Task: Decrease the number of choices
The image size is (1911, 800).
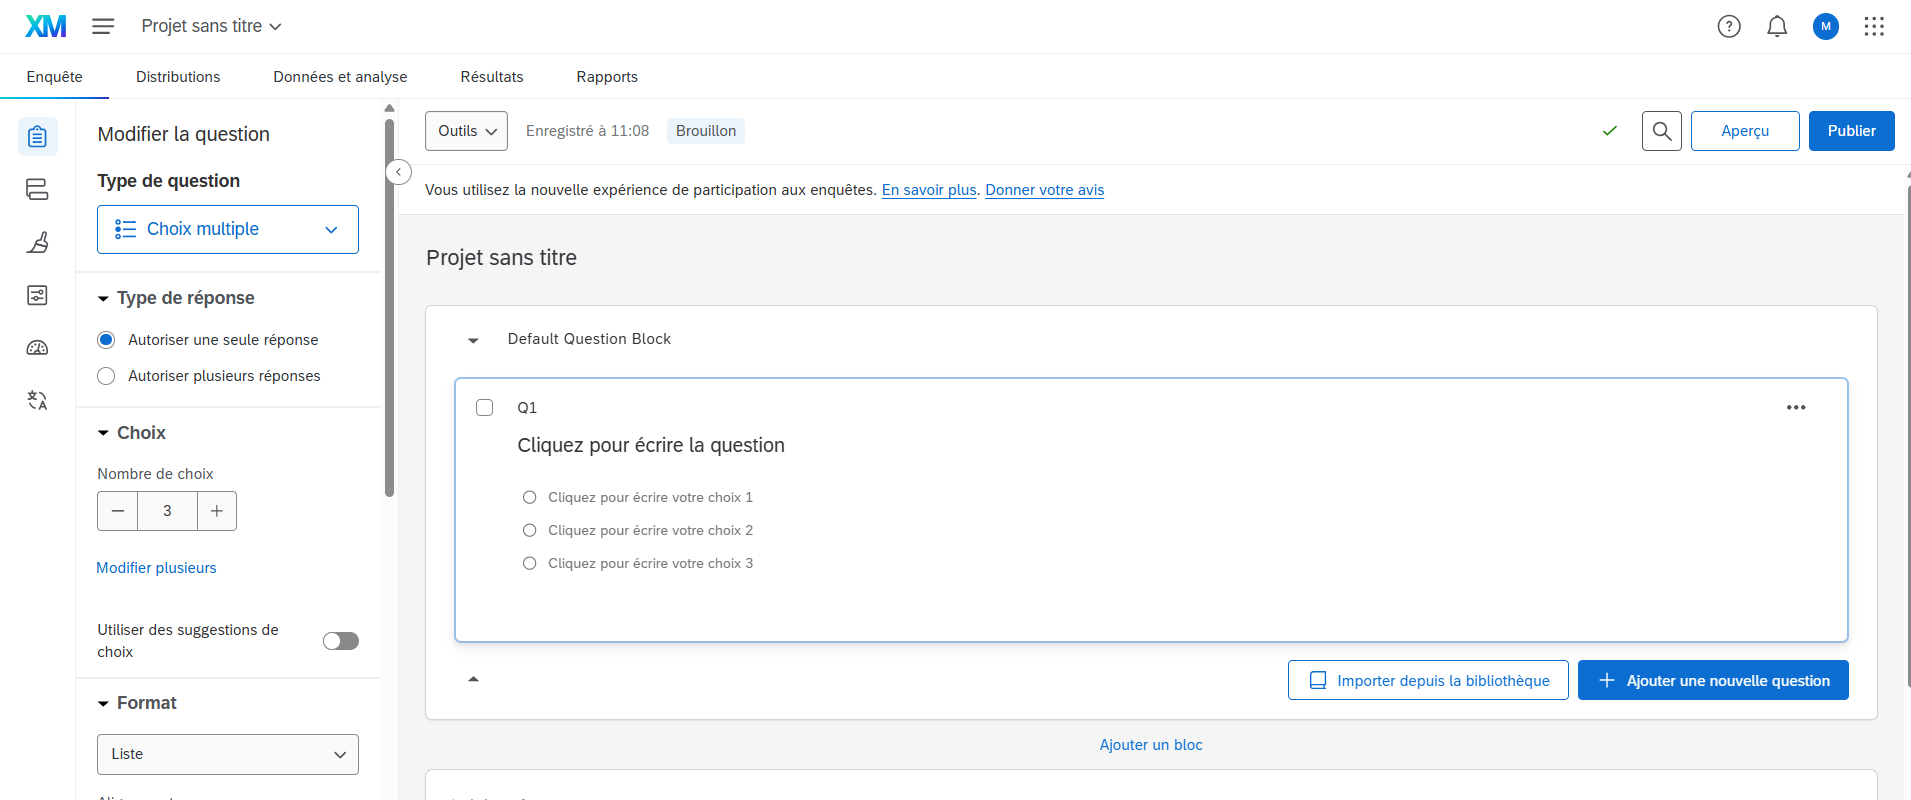Action: click(x=118, y=511)
